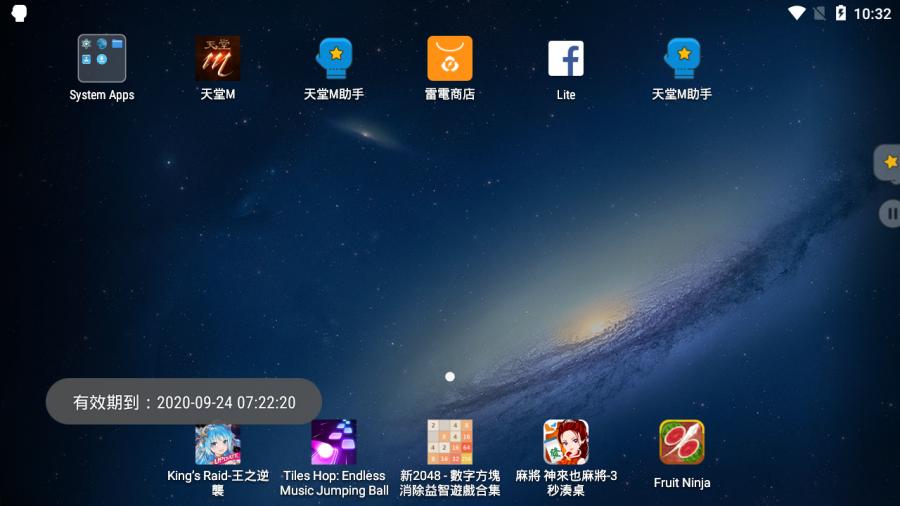Launch the 天堂M game icon
This screenshot has height=506, width=900.
[x=218, y=59]
